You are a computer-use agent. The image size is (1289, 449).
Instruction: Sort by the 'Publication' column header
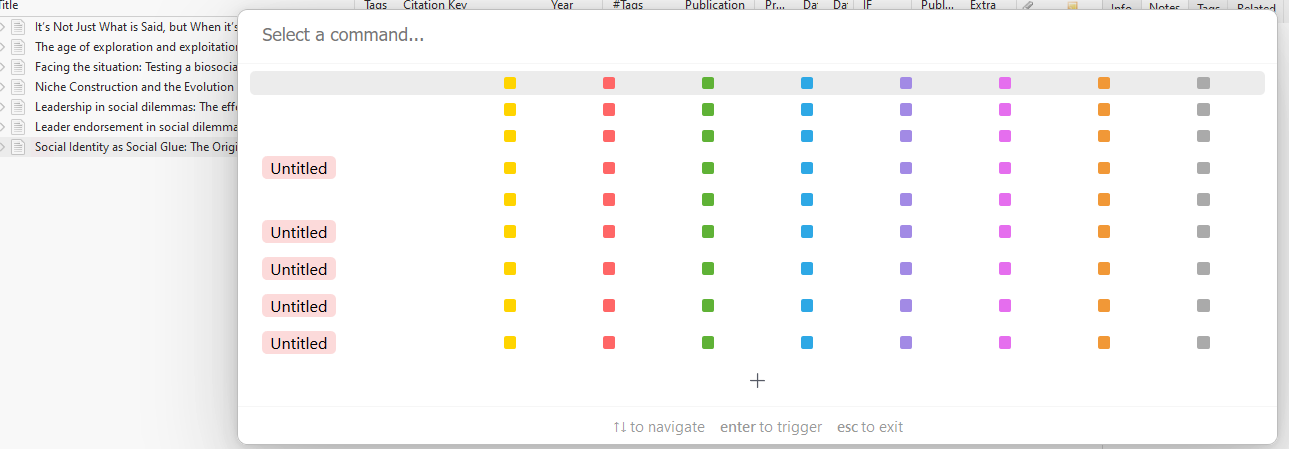(x=714, y=5)
